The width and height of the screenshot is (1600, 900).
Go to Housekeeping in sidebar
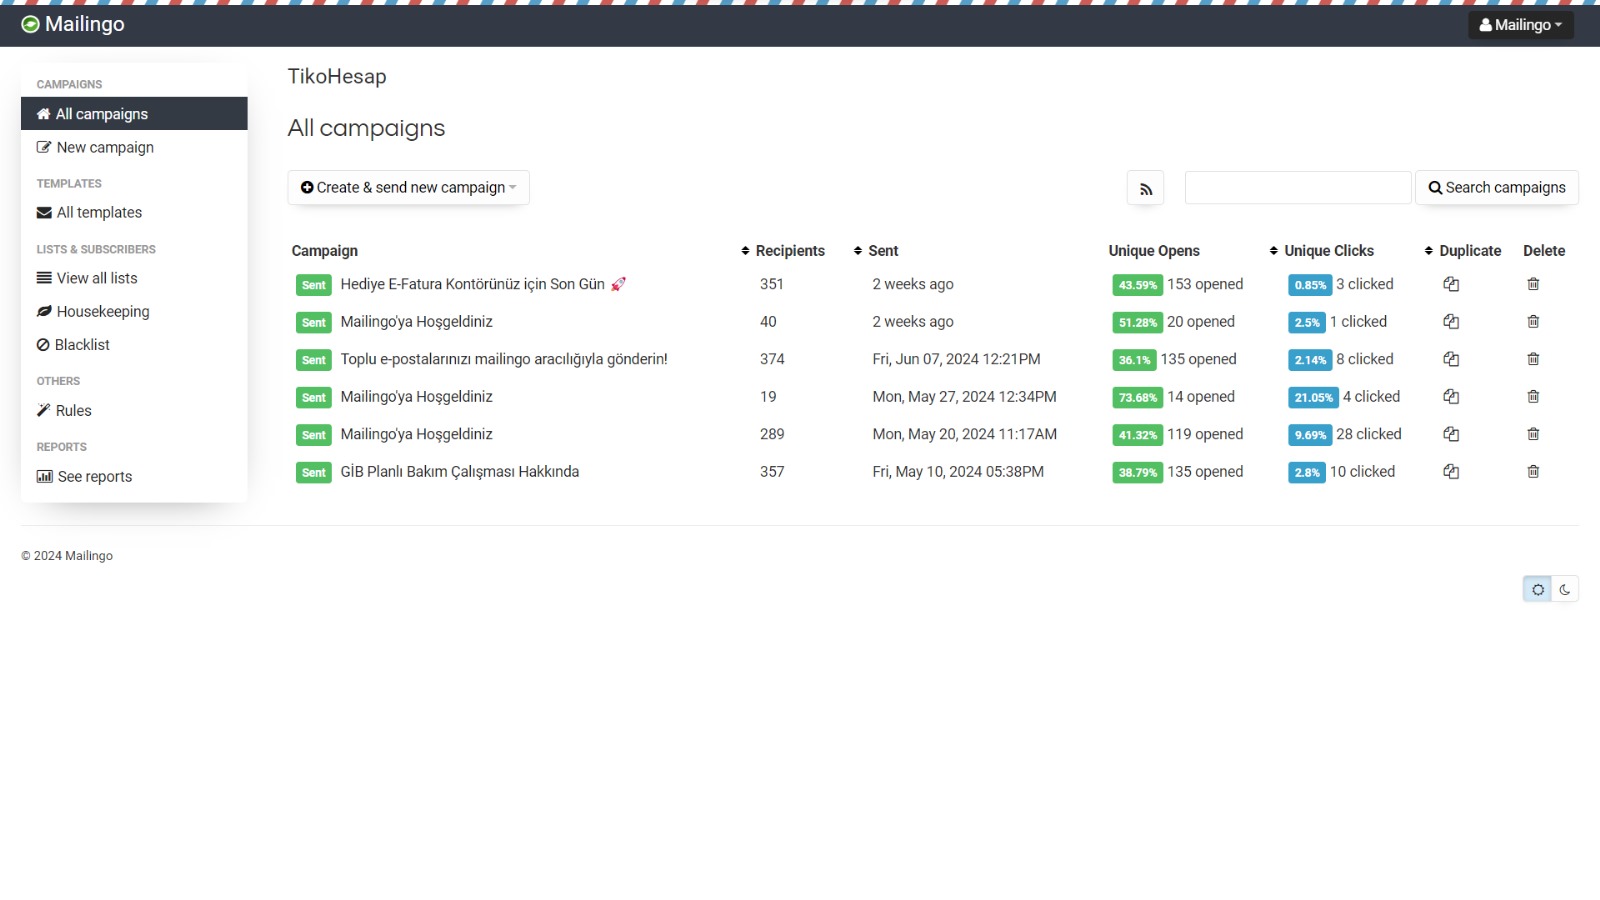coord(102,312)
